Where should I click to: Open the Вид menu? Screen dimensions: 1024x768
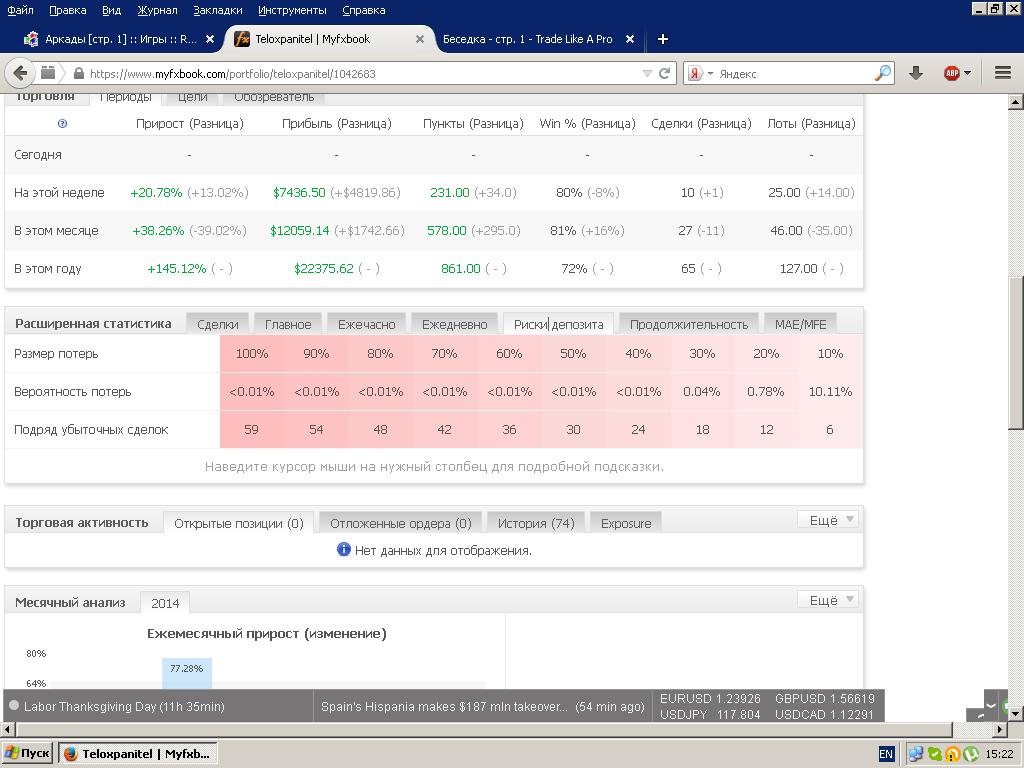(112, 10)
